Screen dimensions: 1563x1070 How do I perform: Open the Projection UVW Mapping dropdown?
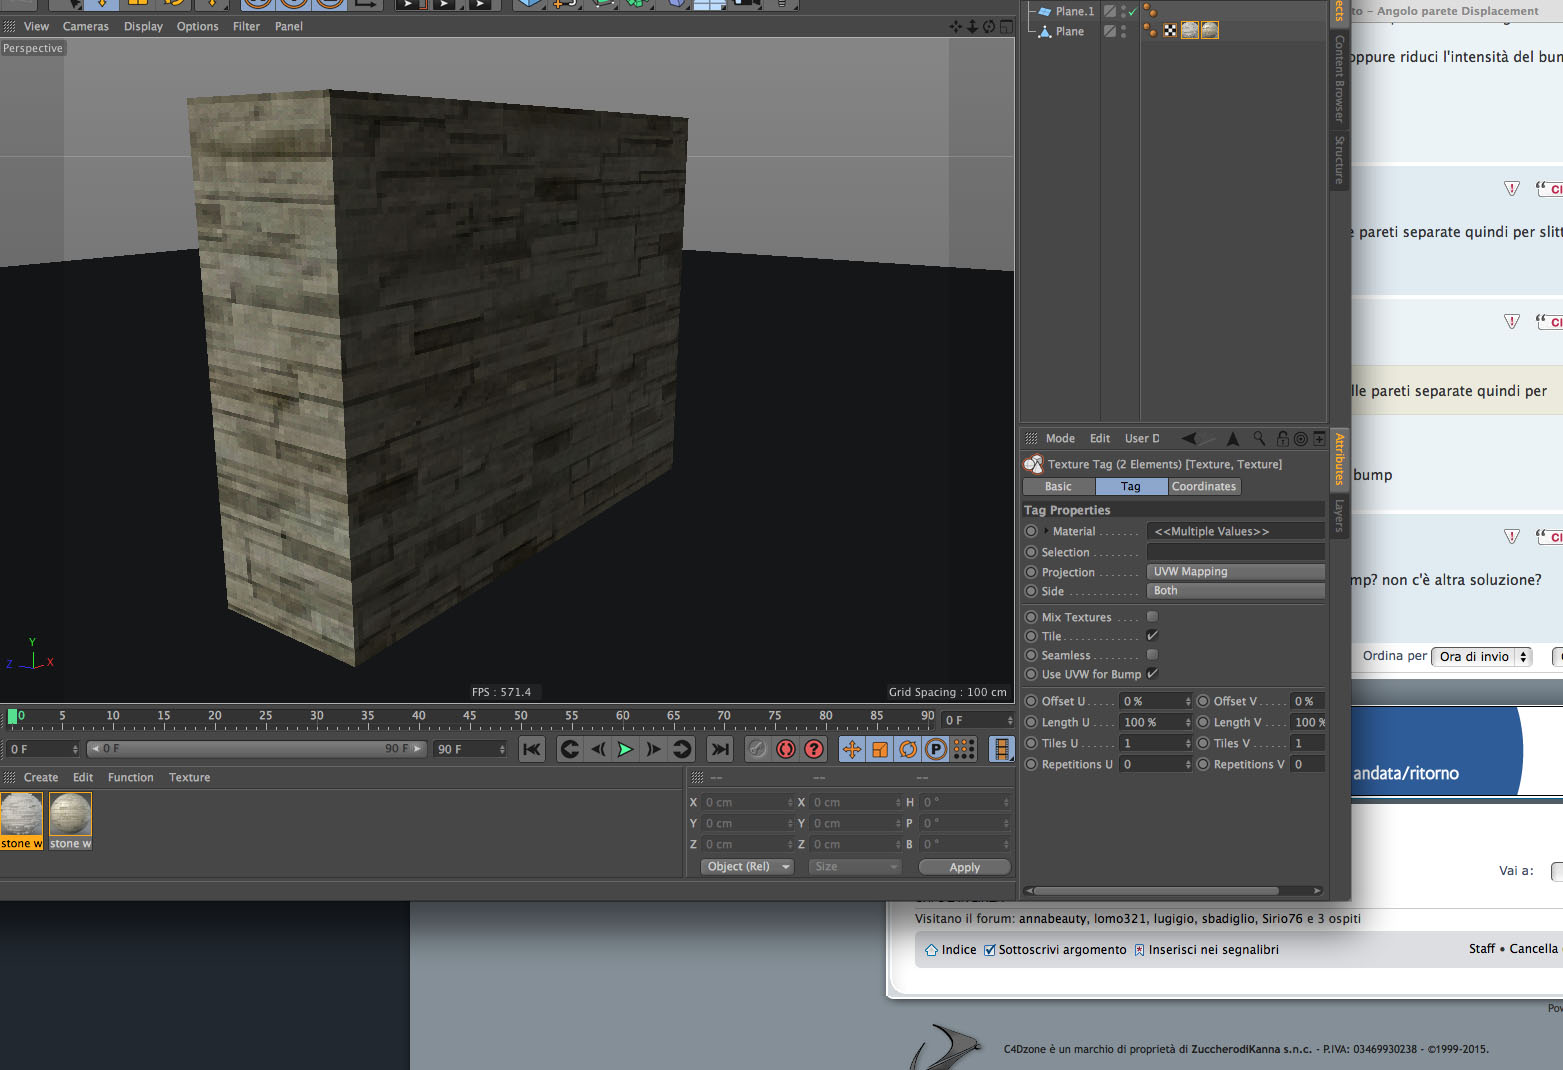tap(1235, 572)
